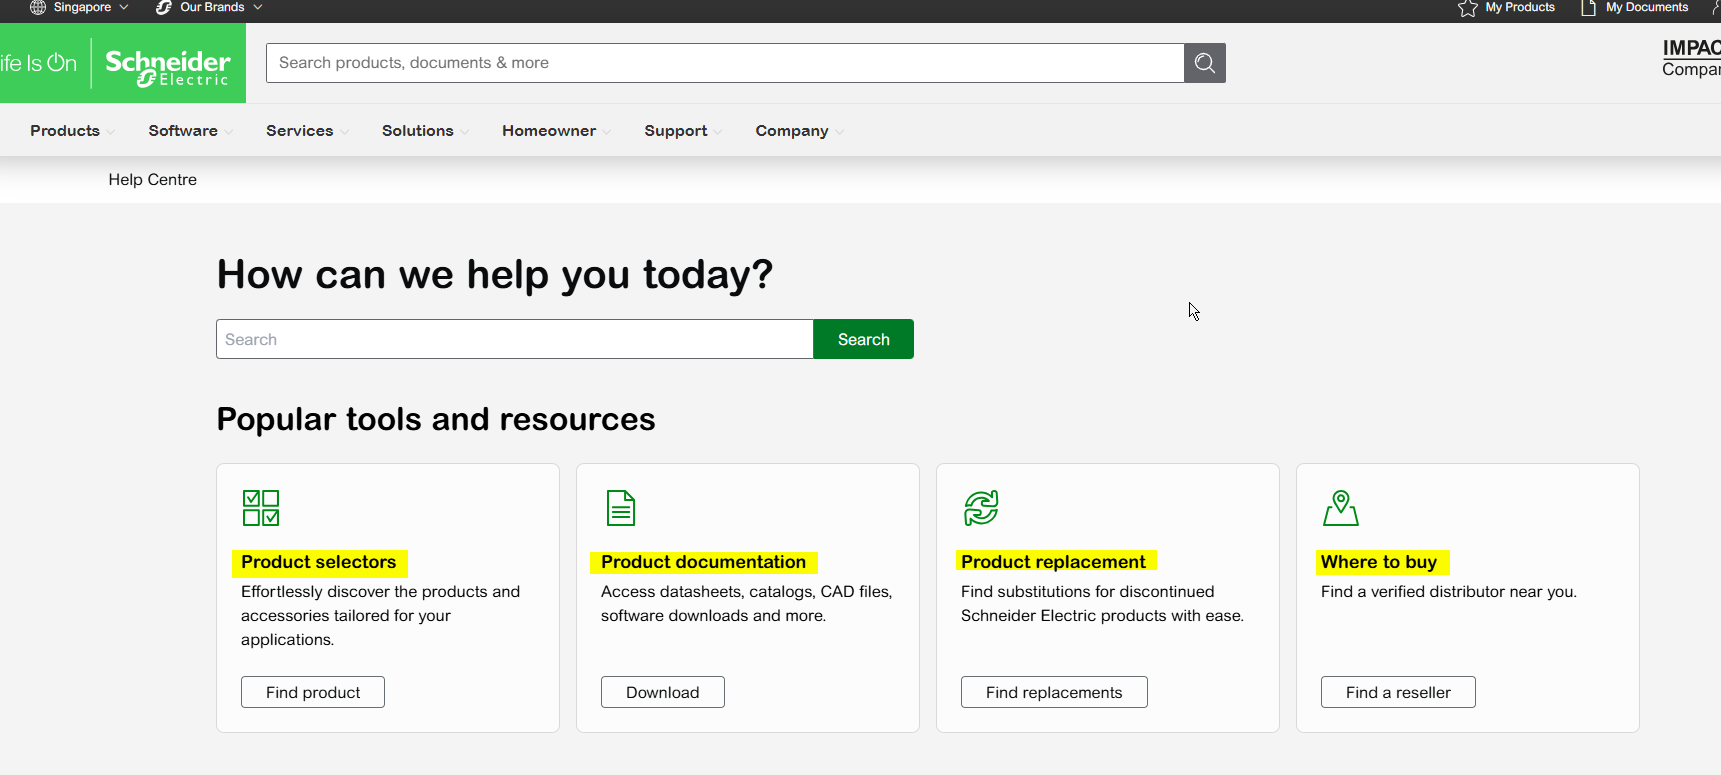Click the Product documentation file icon
This screenshot has width=1721, height=775.
click(x=621, y=508)
